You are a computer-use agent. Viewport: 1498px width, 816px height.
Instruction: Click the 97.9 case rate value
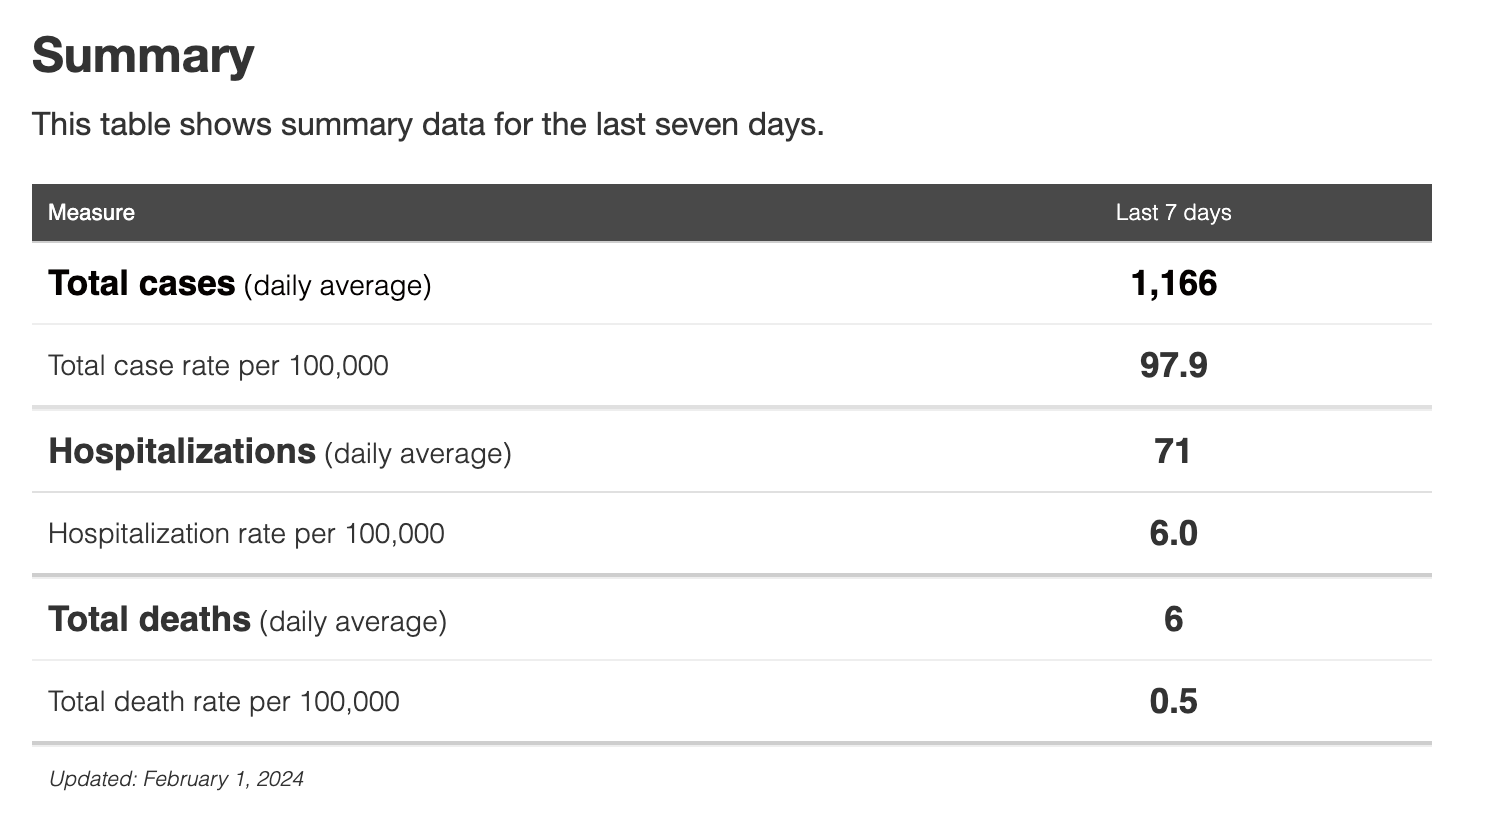(1173, 365)
